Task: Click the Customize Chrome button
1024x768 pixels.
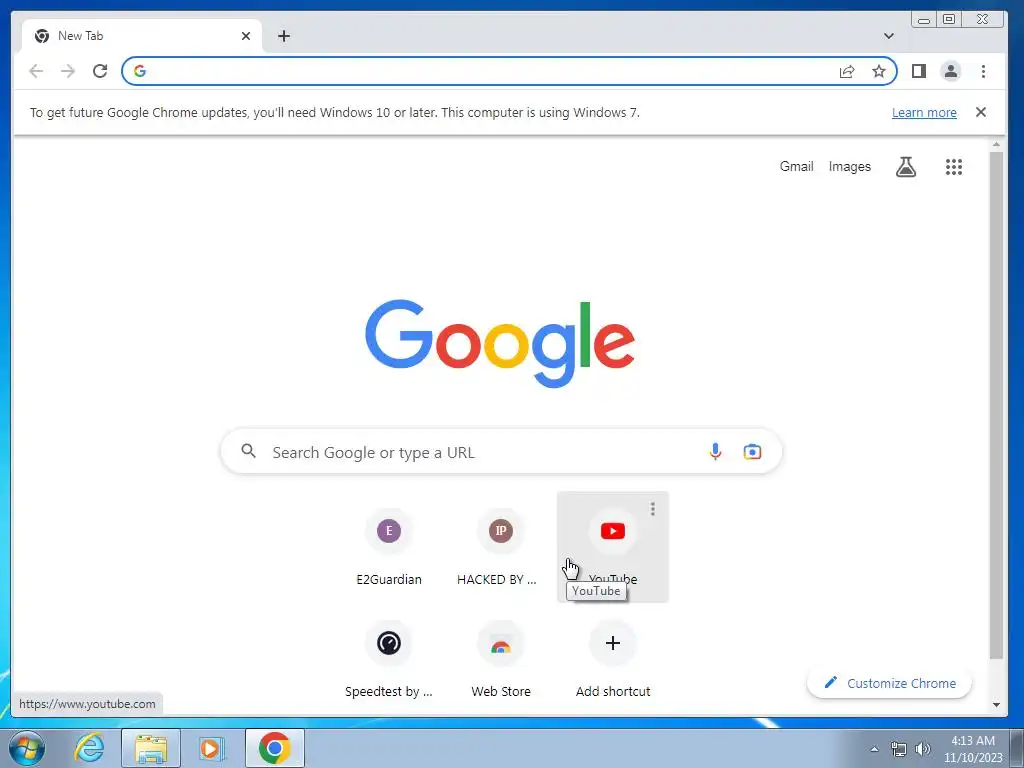Action: click(889, 683)
